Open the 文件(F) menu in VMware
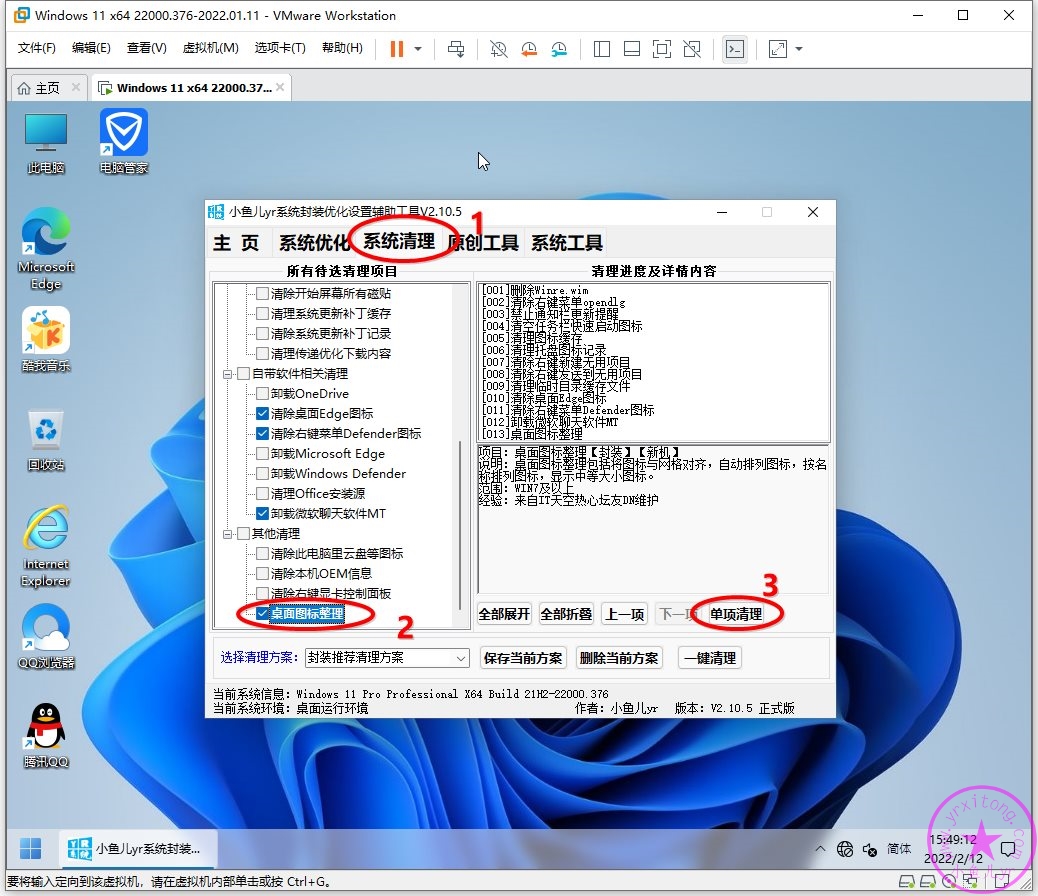 click(x=36, y=48)
